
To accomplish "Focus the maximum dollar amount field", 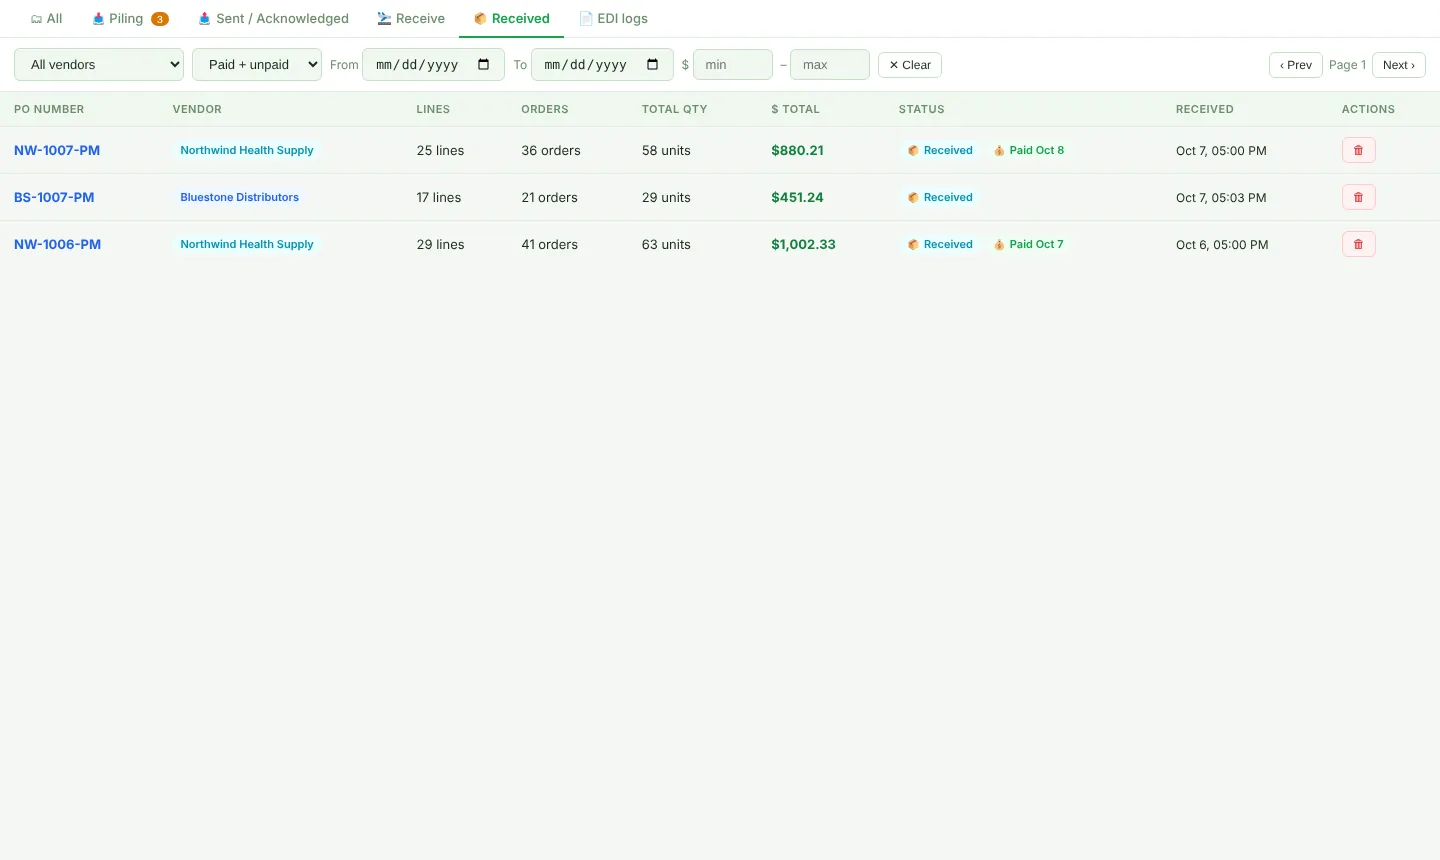I will (x=830, y=65).
